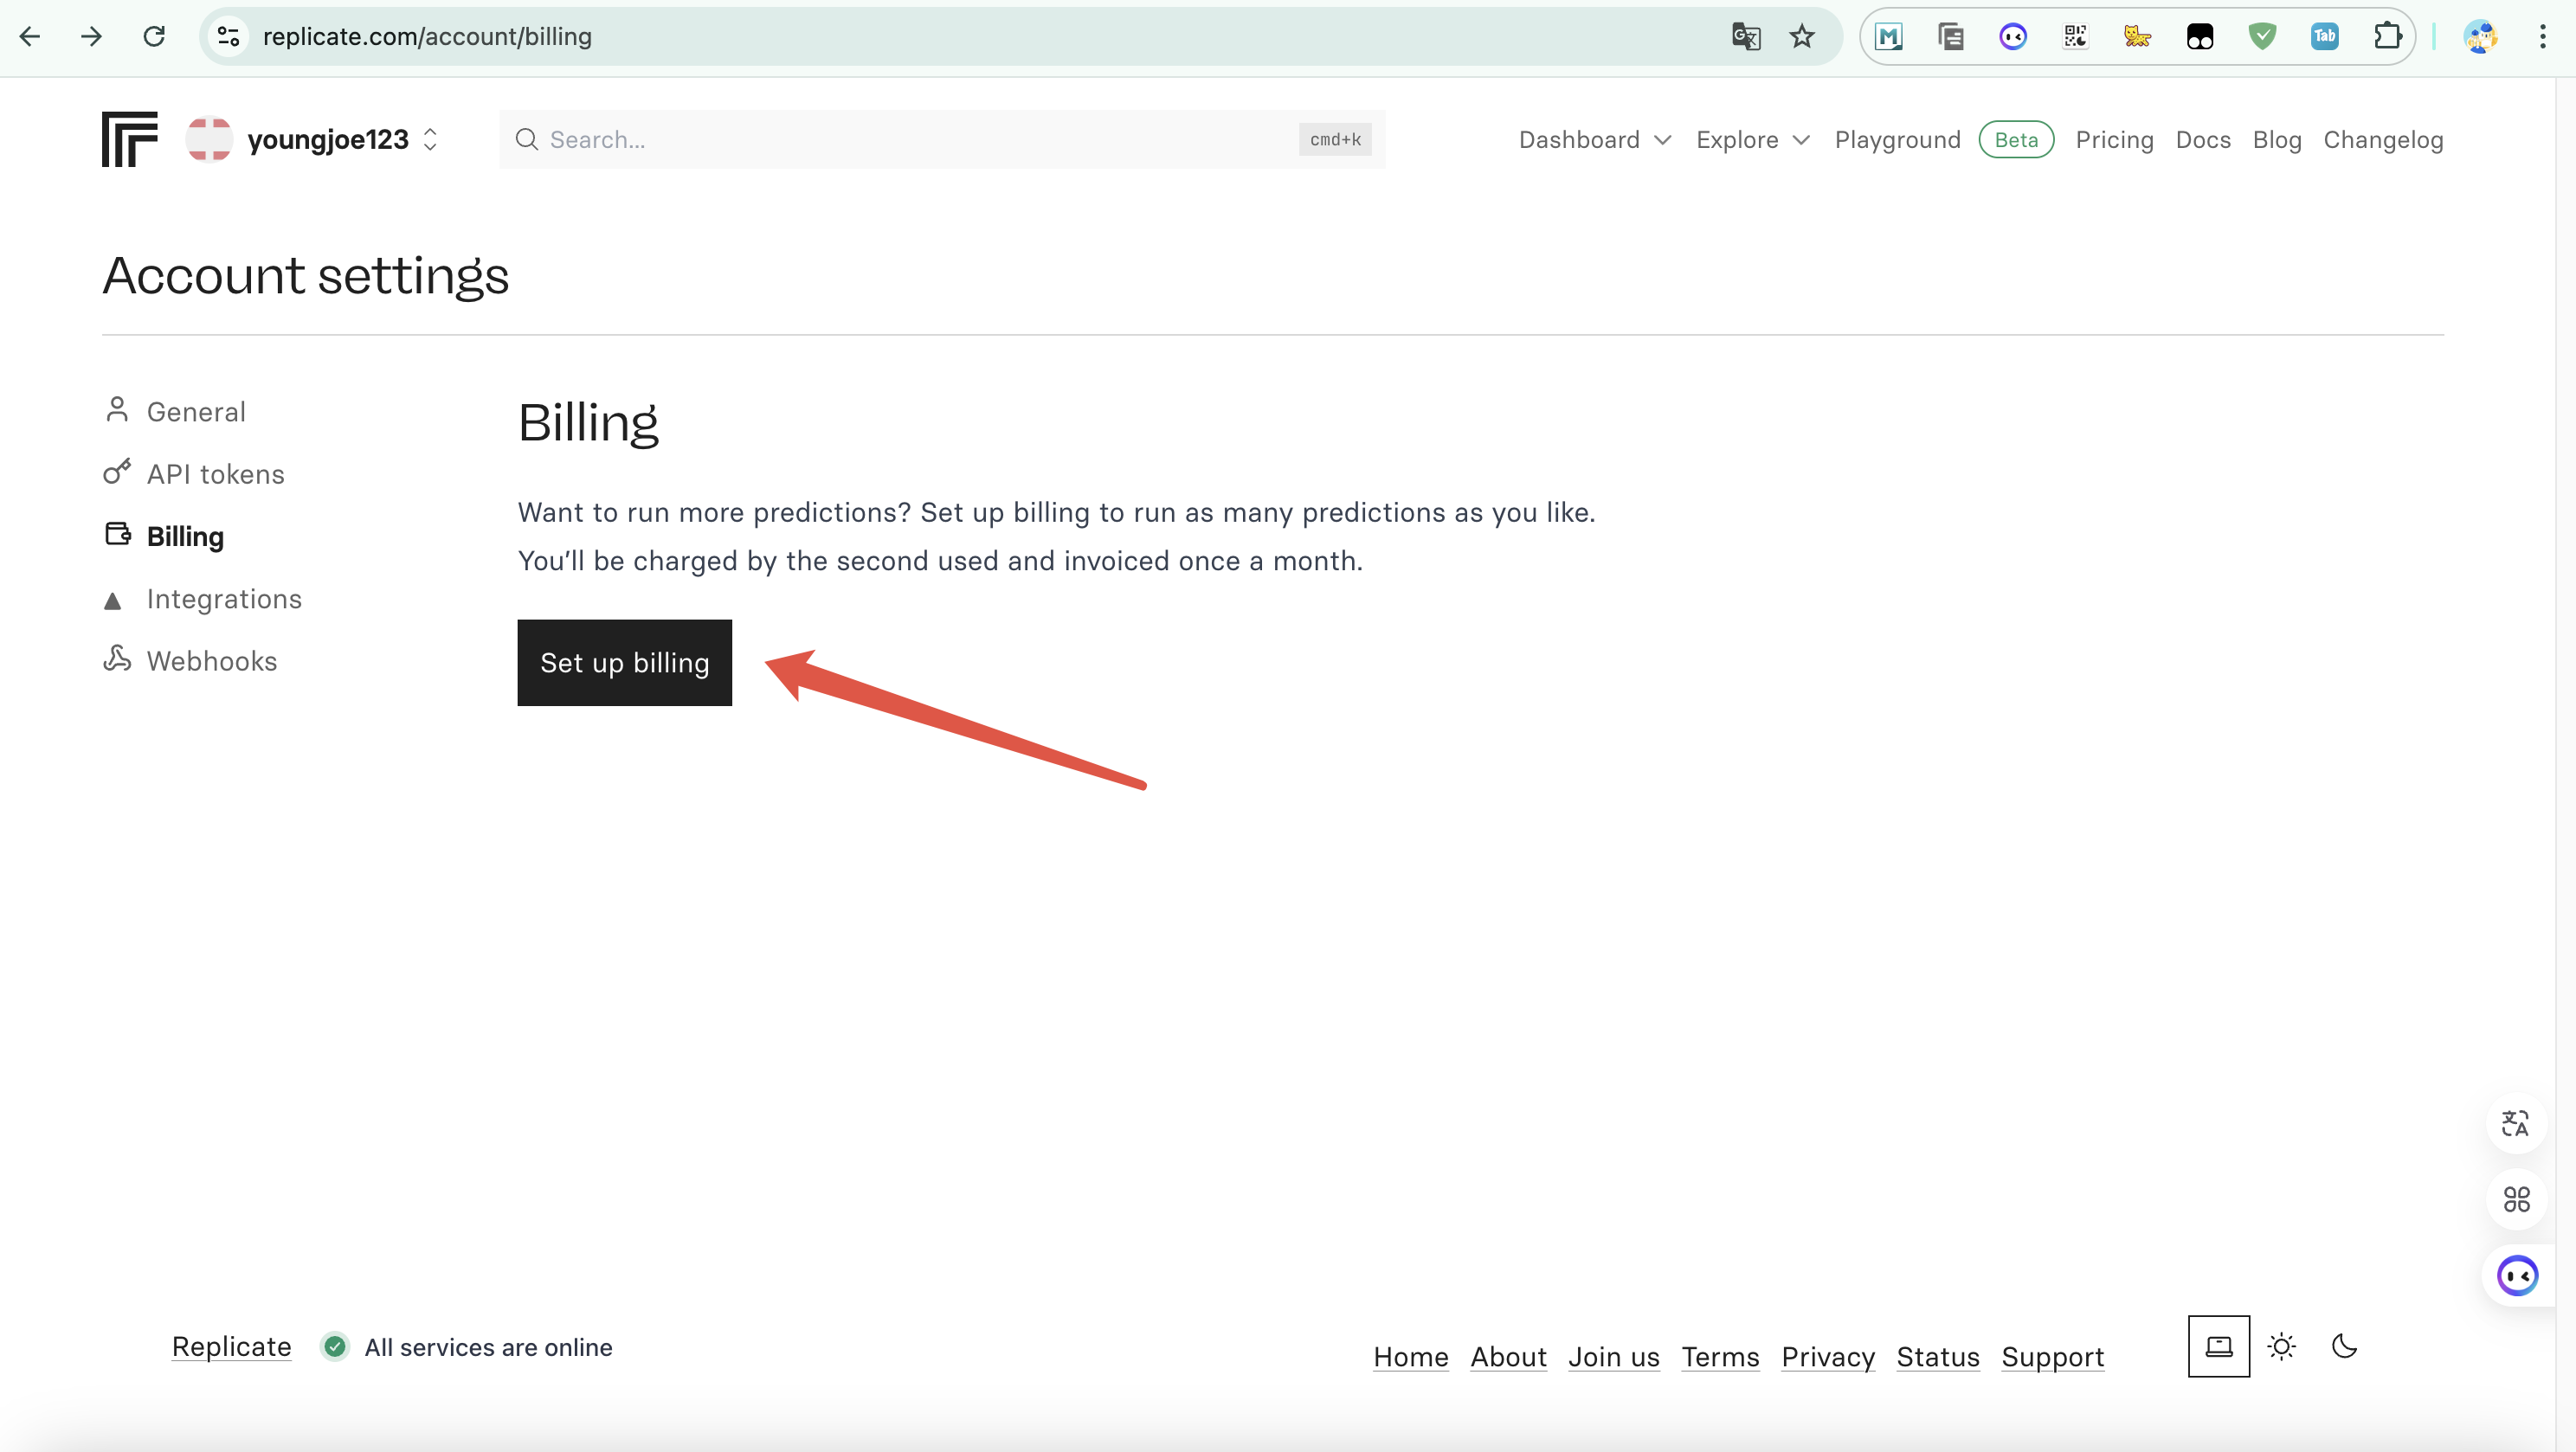Screen dimensions: 2576x1452
Task: Click the Replicate logo icon
Action: [130, 139]
